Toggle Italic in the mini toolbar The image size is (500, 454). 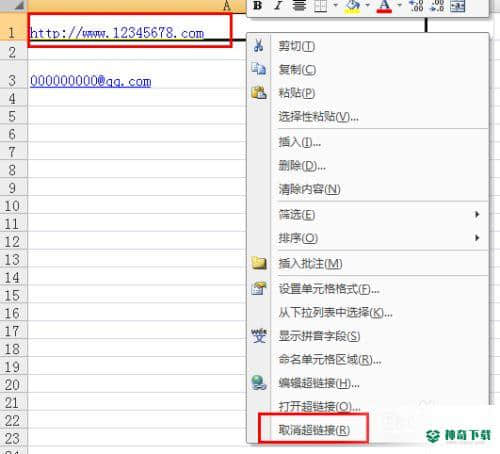(278, 6)
